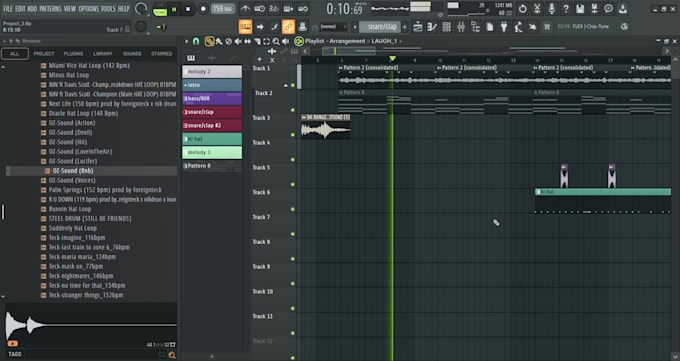
Task: Click the Pause transport button
Action: point(174,9)
